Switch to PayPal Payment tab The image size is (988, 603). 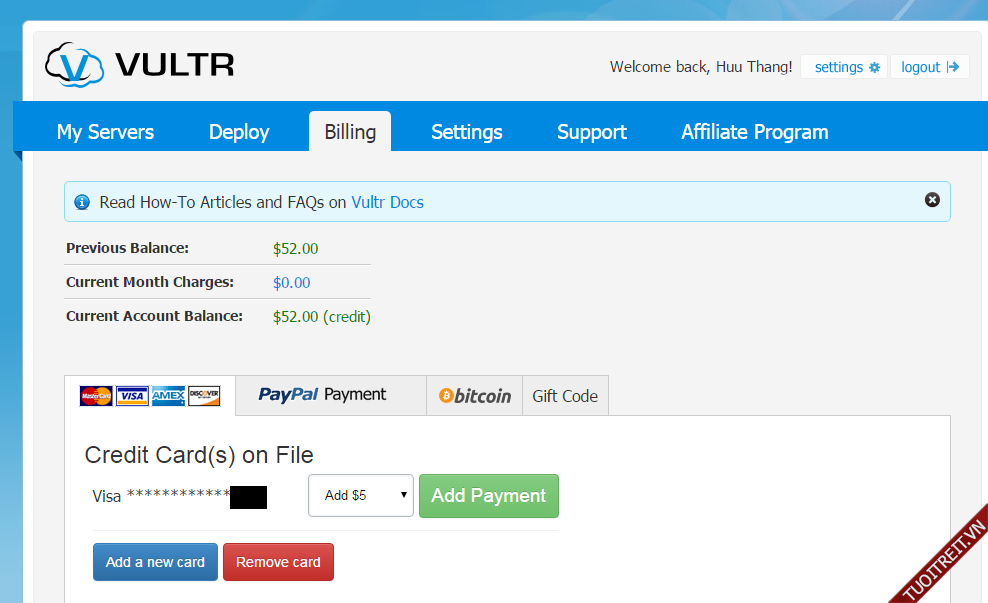(322, 395)
